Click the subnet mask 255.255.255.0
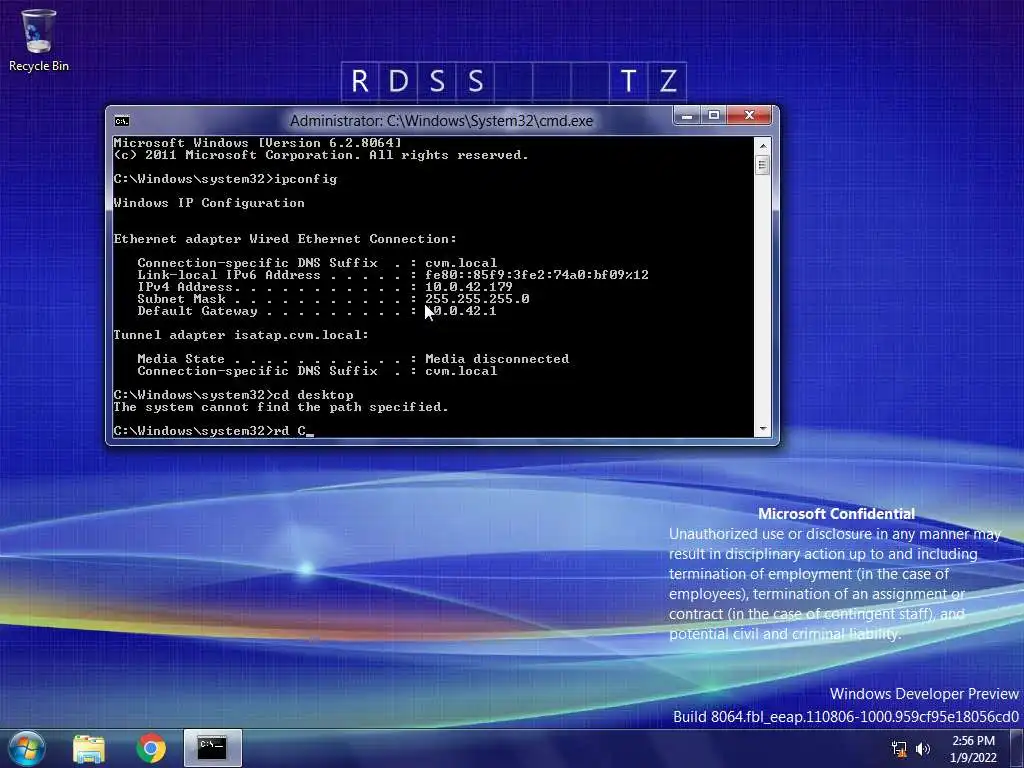 (x=477, y=298)
